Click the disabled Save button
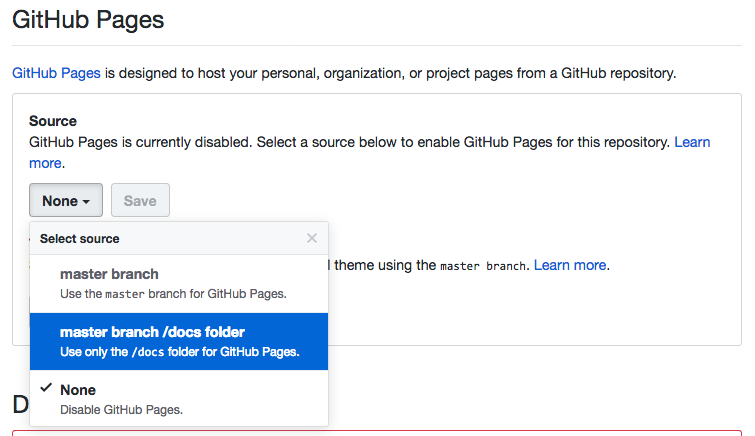 click(x=140, y=200)
